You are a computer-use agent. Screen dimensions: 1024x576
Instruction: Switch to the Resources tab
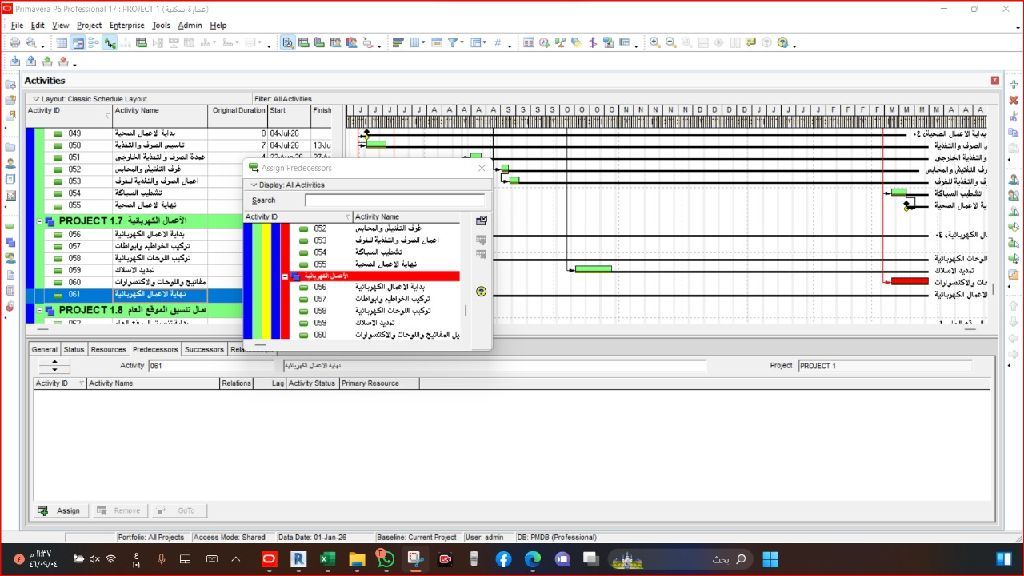(108, 350)
